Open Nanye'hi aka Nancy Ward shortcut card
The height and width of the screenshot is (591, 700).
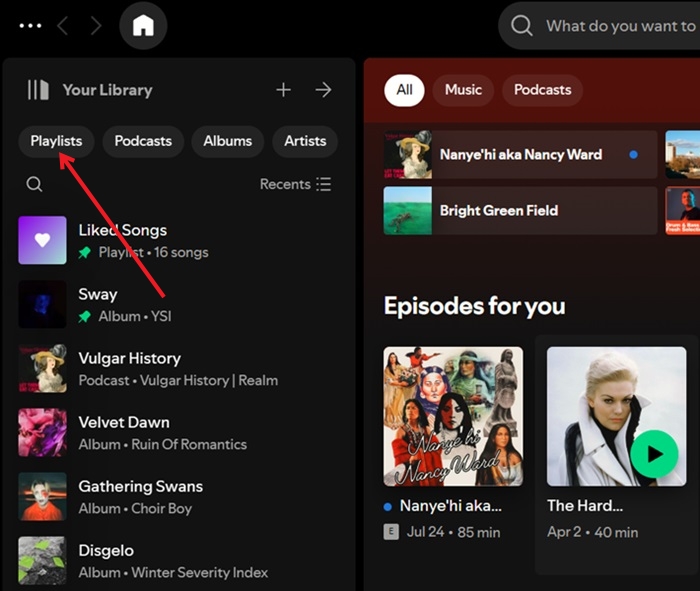click(521, 154)
